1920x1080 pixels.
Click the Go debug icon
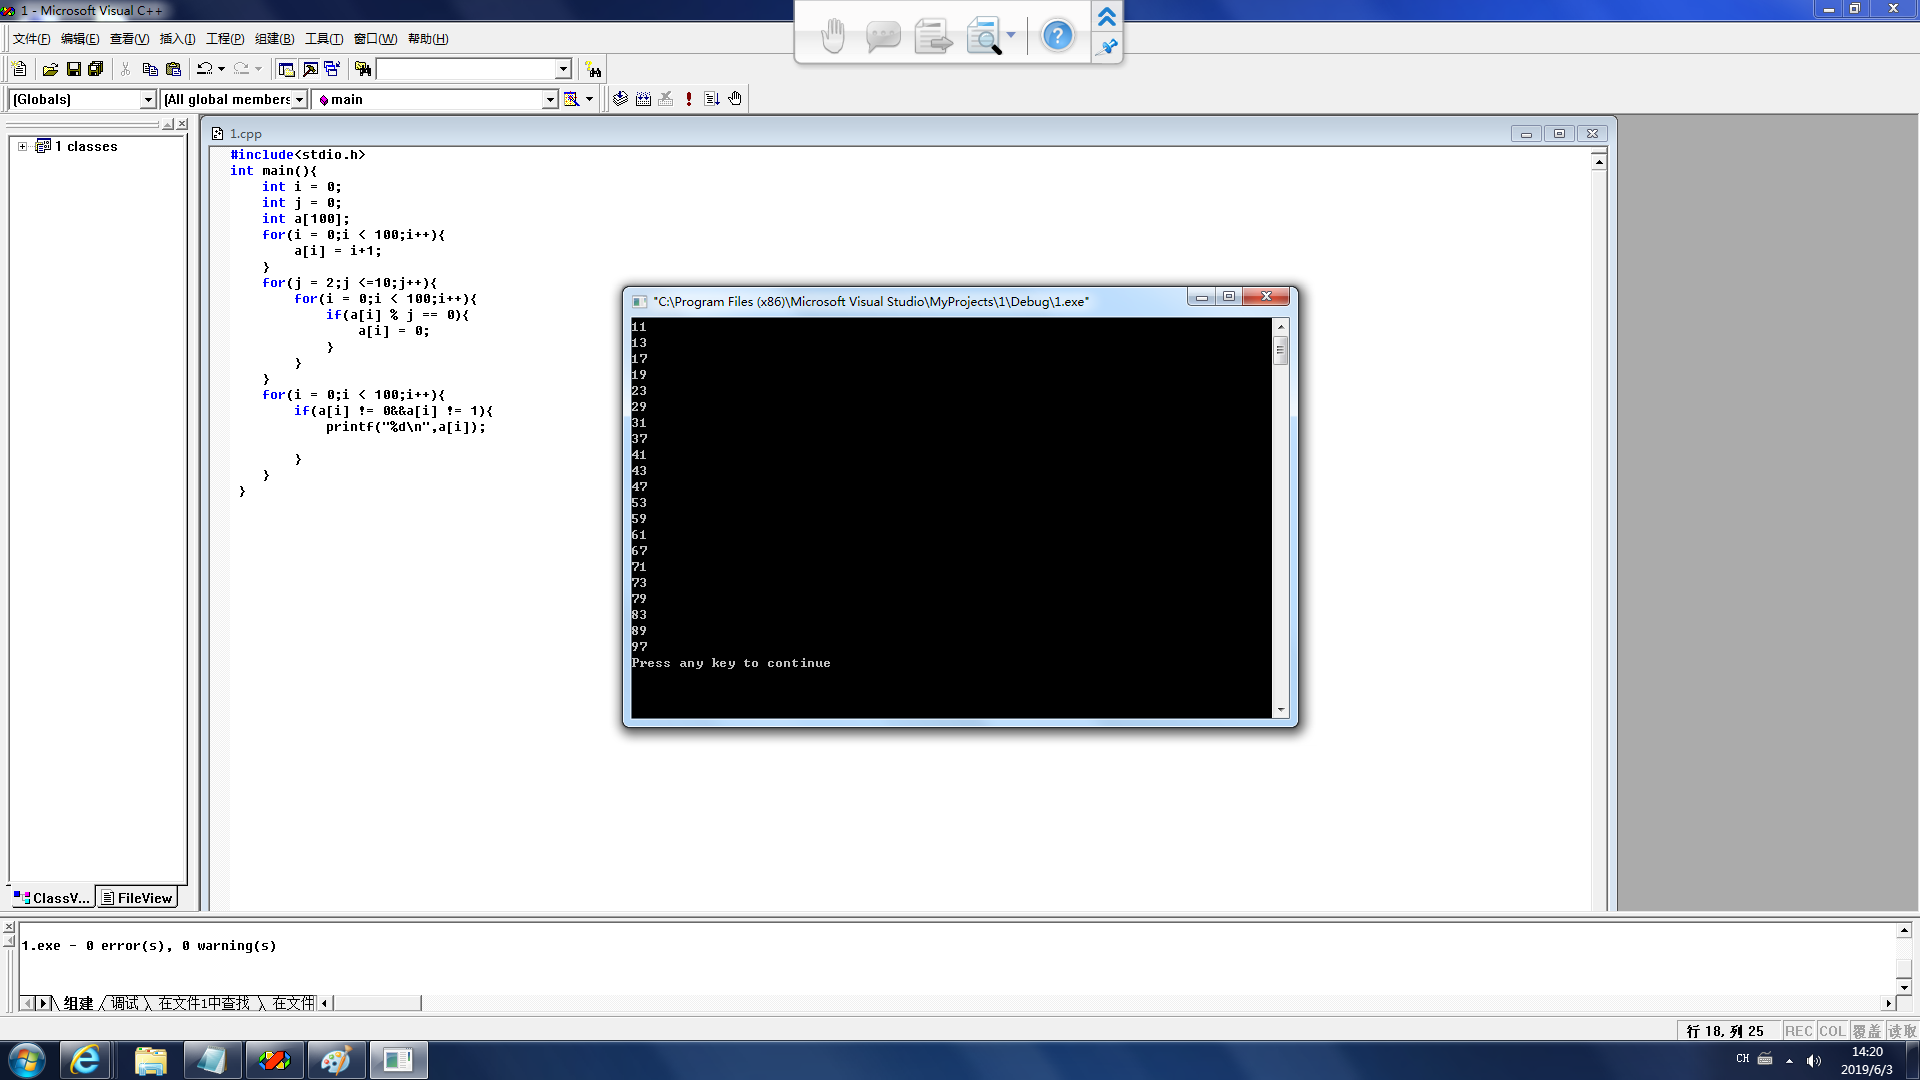(712, 99)
